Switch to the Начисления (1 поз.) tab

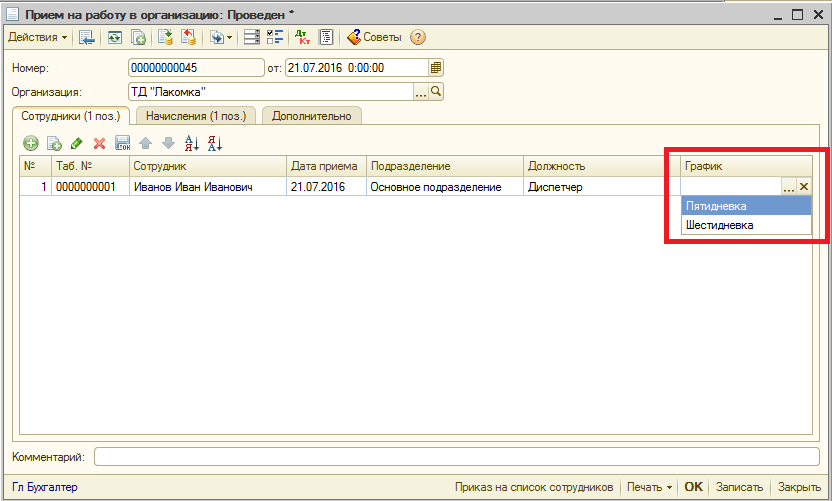point(196,116)
